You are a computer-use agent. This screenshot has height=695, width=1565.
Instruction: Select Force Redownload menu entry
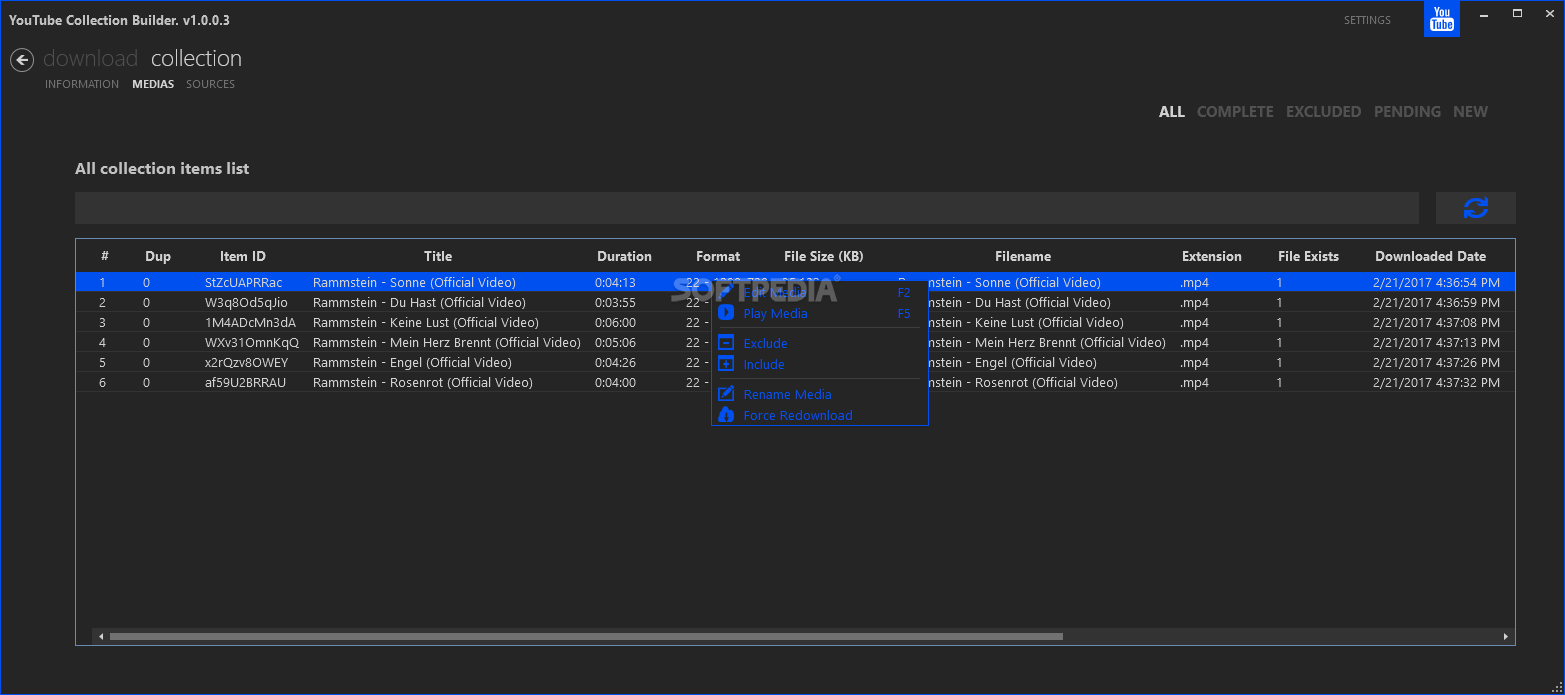tap(797, 416)
